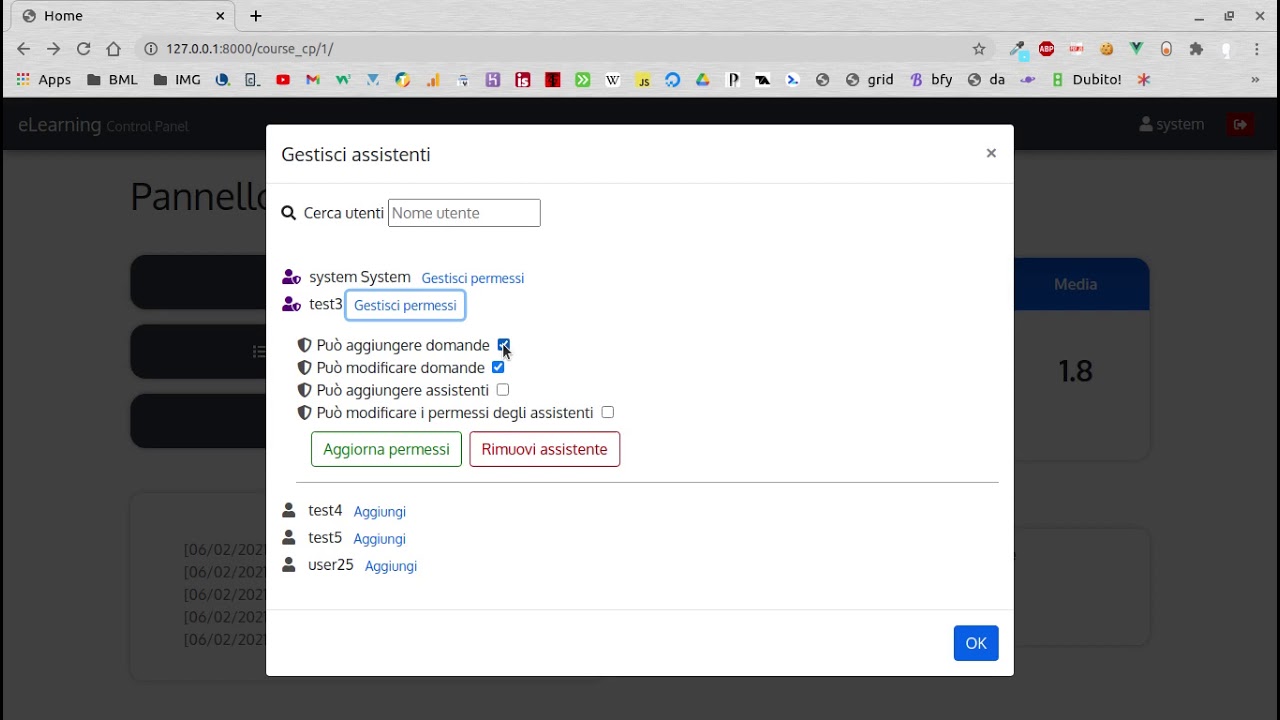
Task: Click the browser profile avatar icon
Action: (x=1226, y=49)
